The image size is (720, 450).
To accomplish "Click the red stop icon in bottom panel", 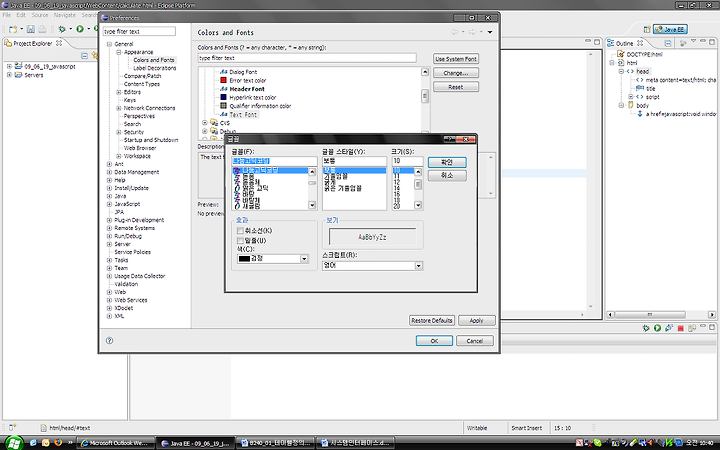I will point(681,328).
